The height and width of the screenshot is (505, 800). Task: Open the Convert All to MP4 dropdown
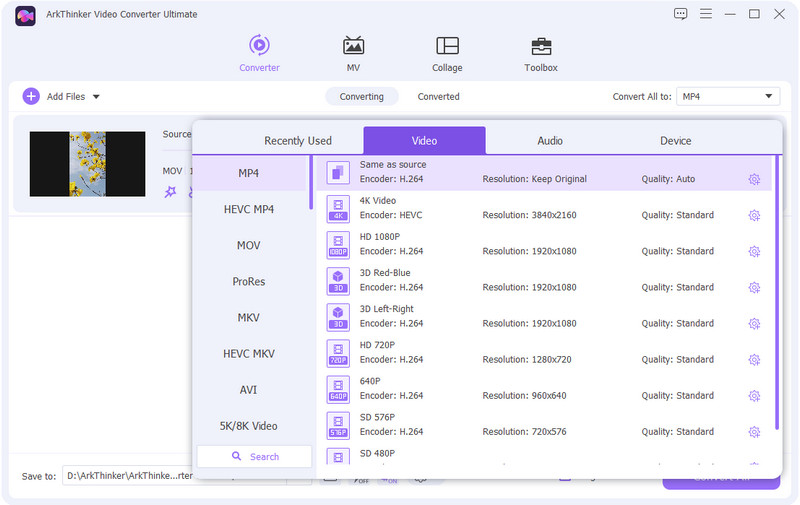pyautogui.click(x=728, y=96)
